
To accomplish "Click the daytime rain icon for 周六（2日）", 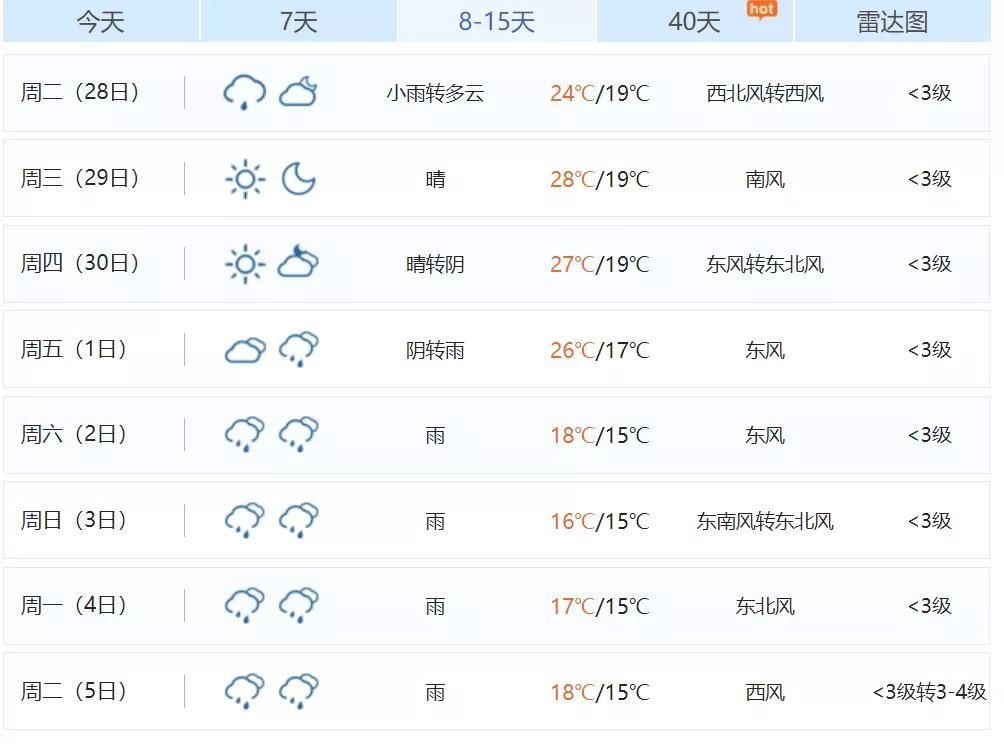I will (x=244, y=435).
